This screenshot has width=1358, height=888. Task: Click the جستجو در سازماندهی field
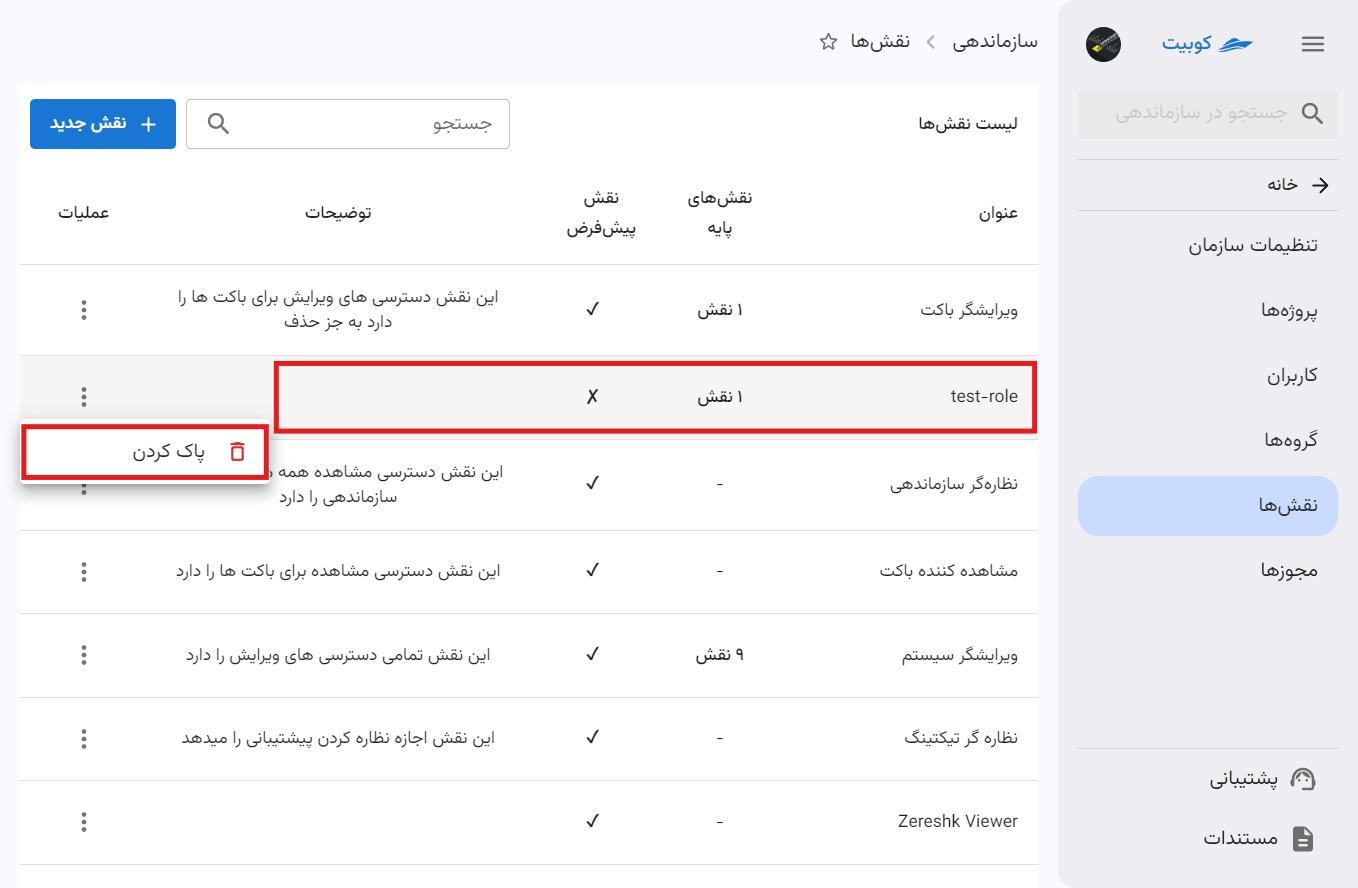(x=1208, y=114)
